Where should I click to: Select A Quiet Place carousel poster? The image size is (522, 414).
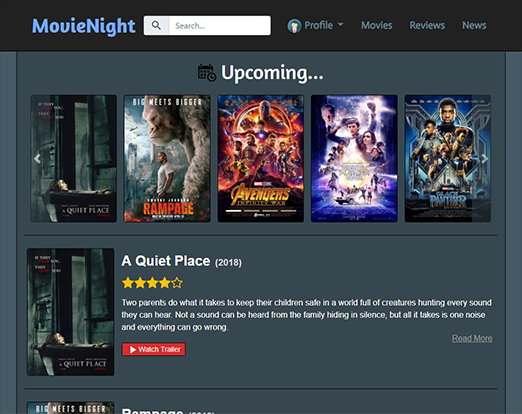click(74, 158)
